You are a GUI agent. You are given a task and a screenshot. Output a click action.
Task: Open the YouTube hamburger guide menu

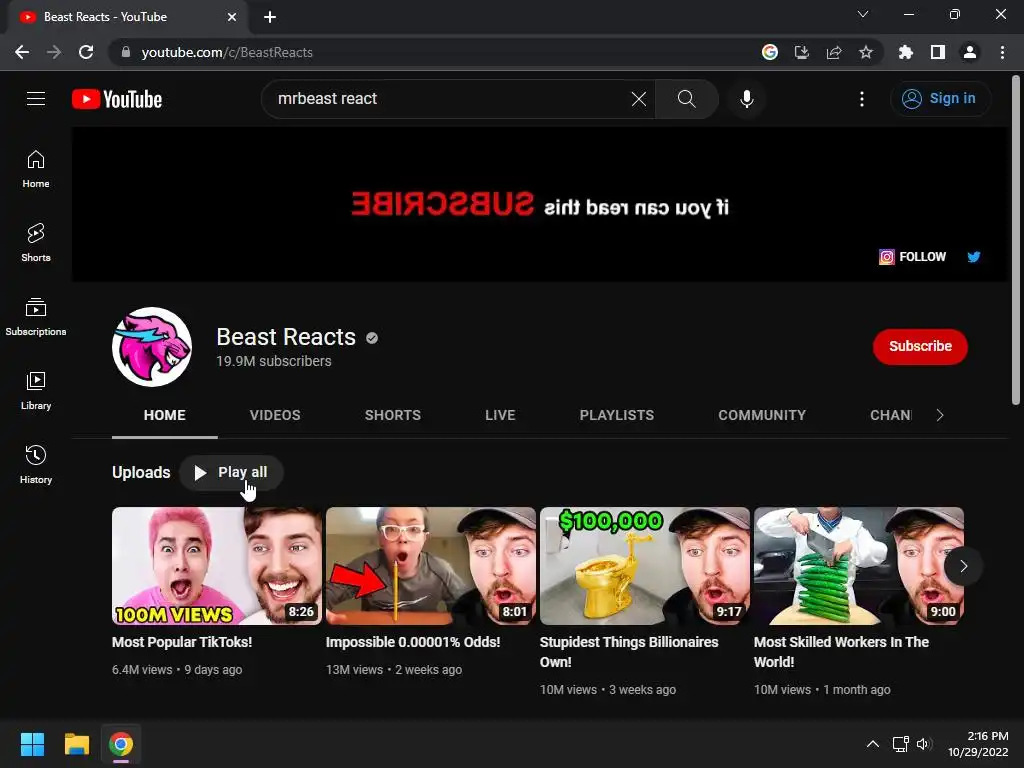click(x=36, y=99)
